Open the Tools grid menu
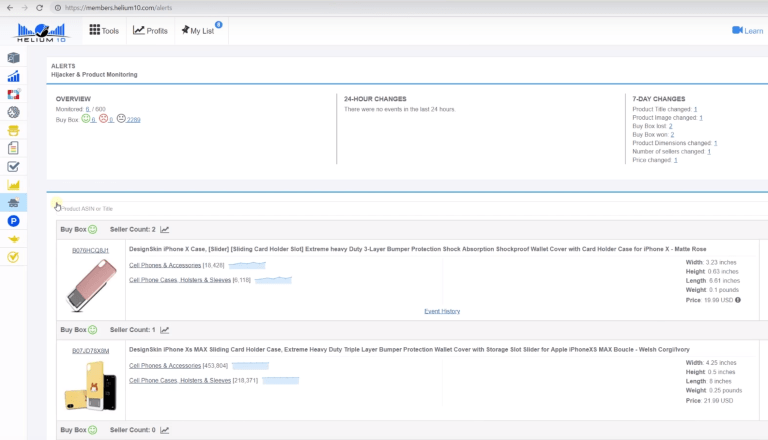This screenshot has width=768, height=440. click(x=104, y=30)
